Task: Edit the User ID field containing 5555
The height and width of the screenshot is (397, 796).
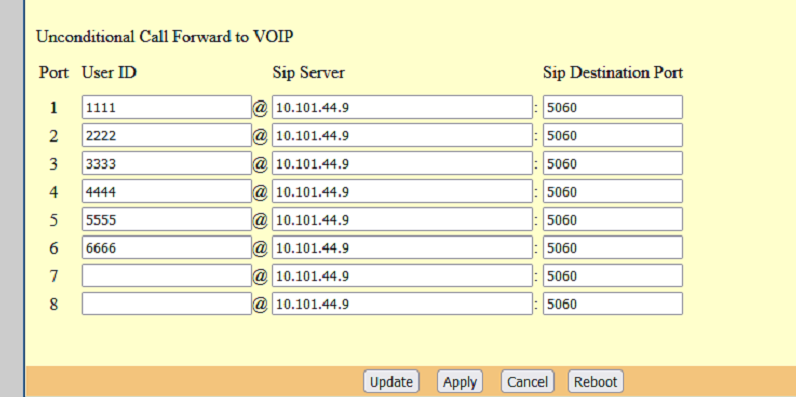Action: point(167,219)
